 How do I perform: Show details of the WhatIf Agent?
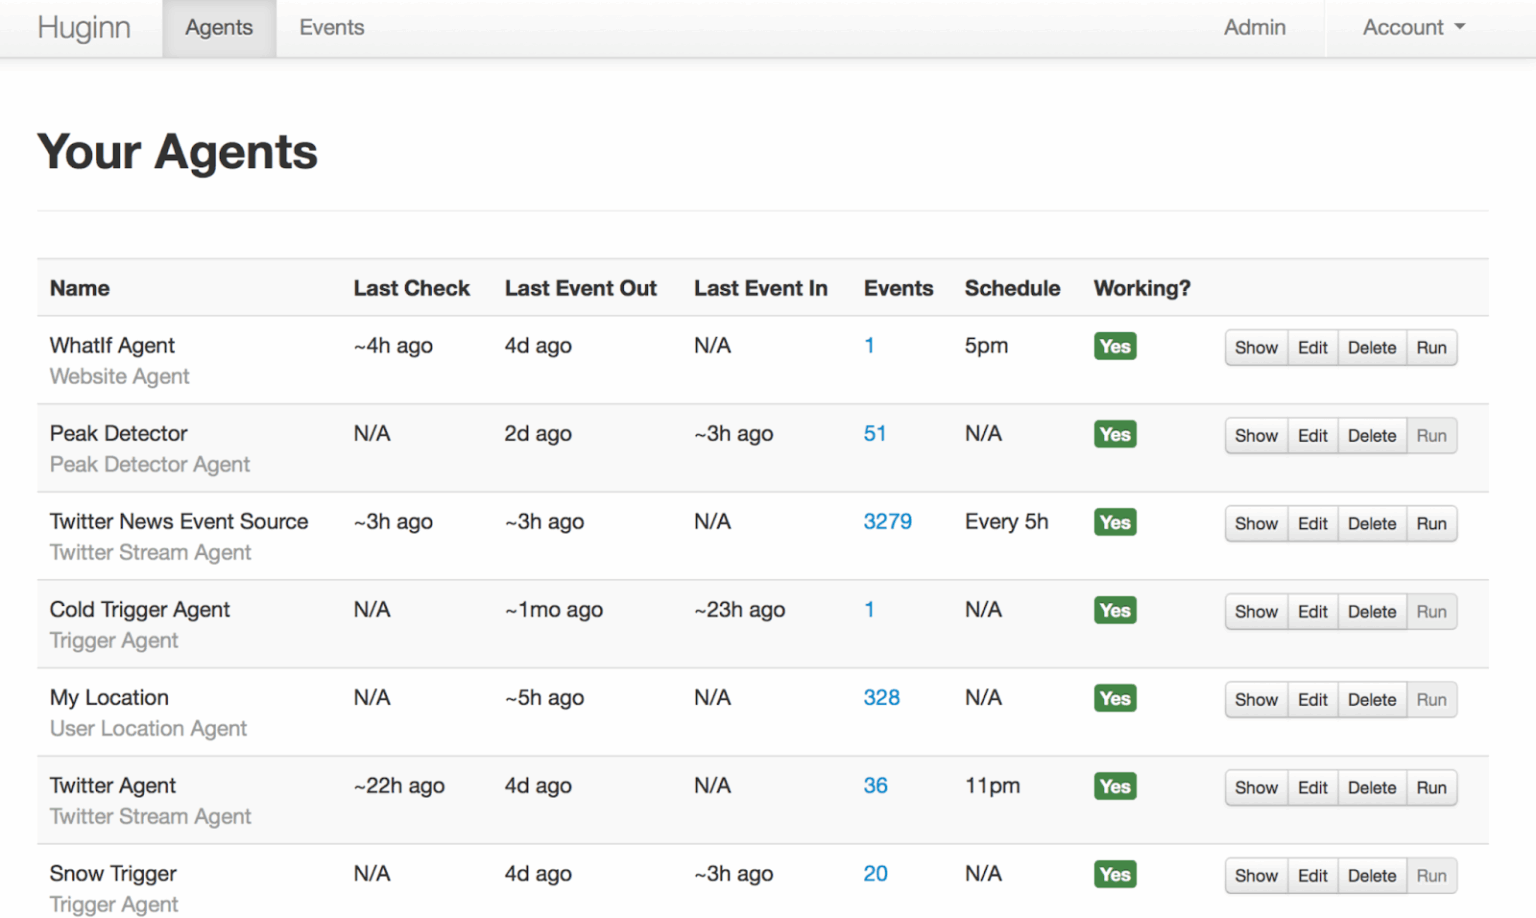point(1255,347)
